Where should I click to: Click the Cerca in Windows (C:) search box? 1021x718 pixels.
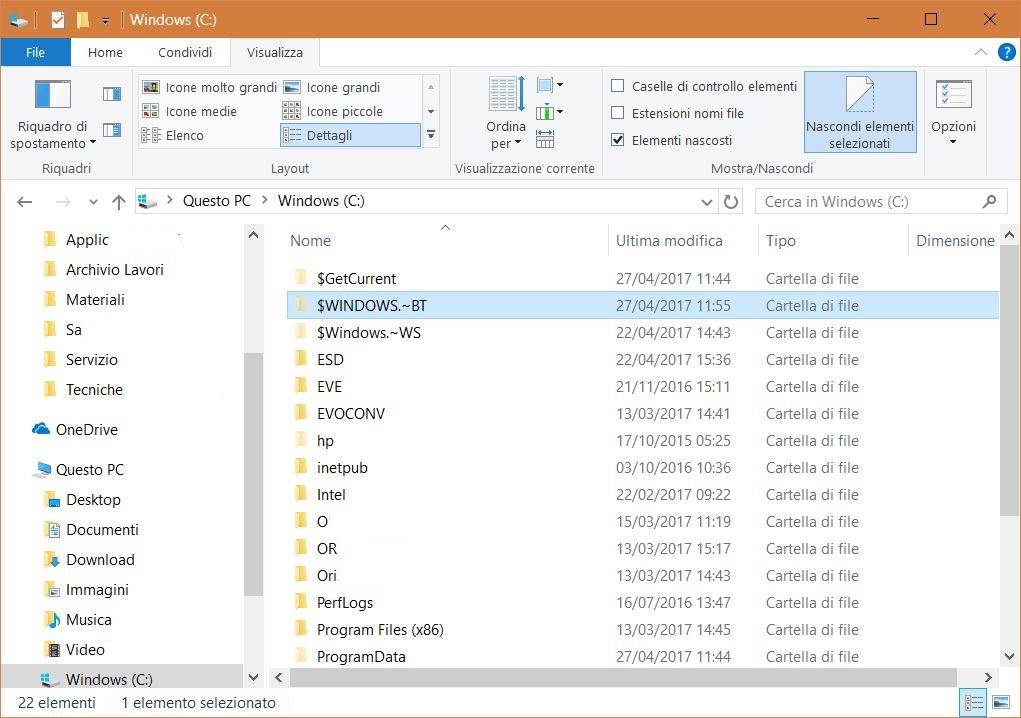(868, 202)
